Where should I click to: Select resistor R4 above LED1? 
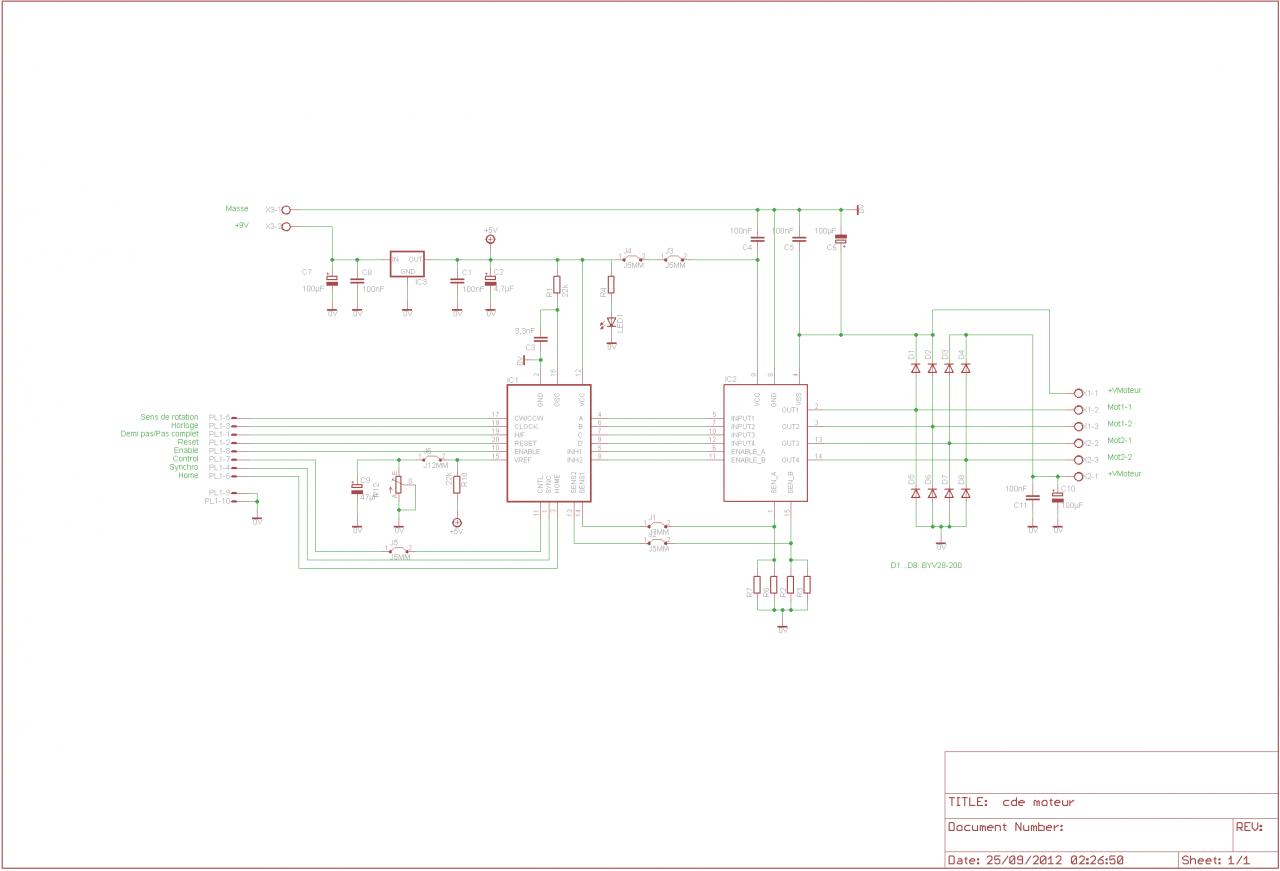[x=611, y=285]
